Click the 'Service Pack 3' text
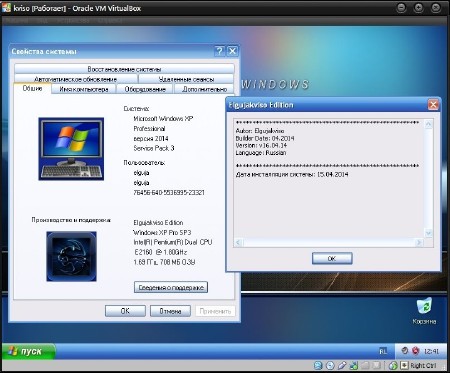The width and height of the screenshot is (450, 373). point(154,148)
